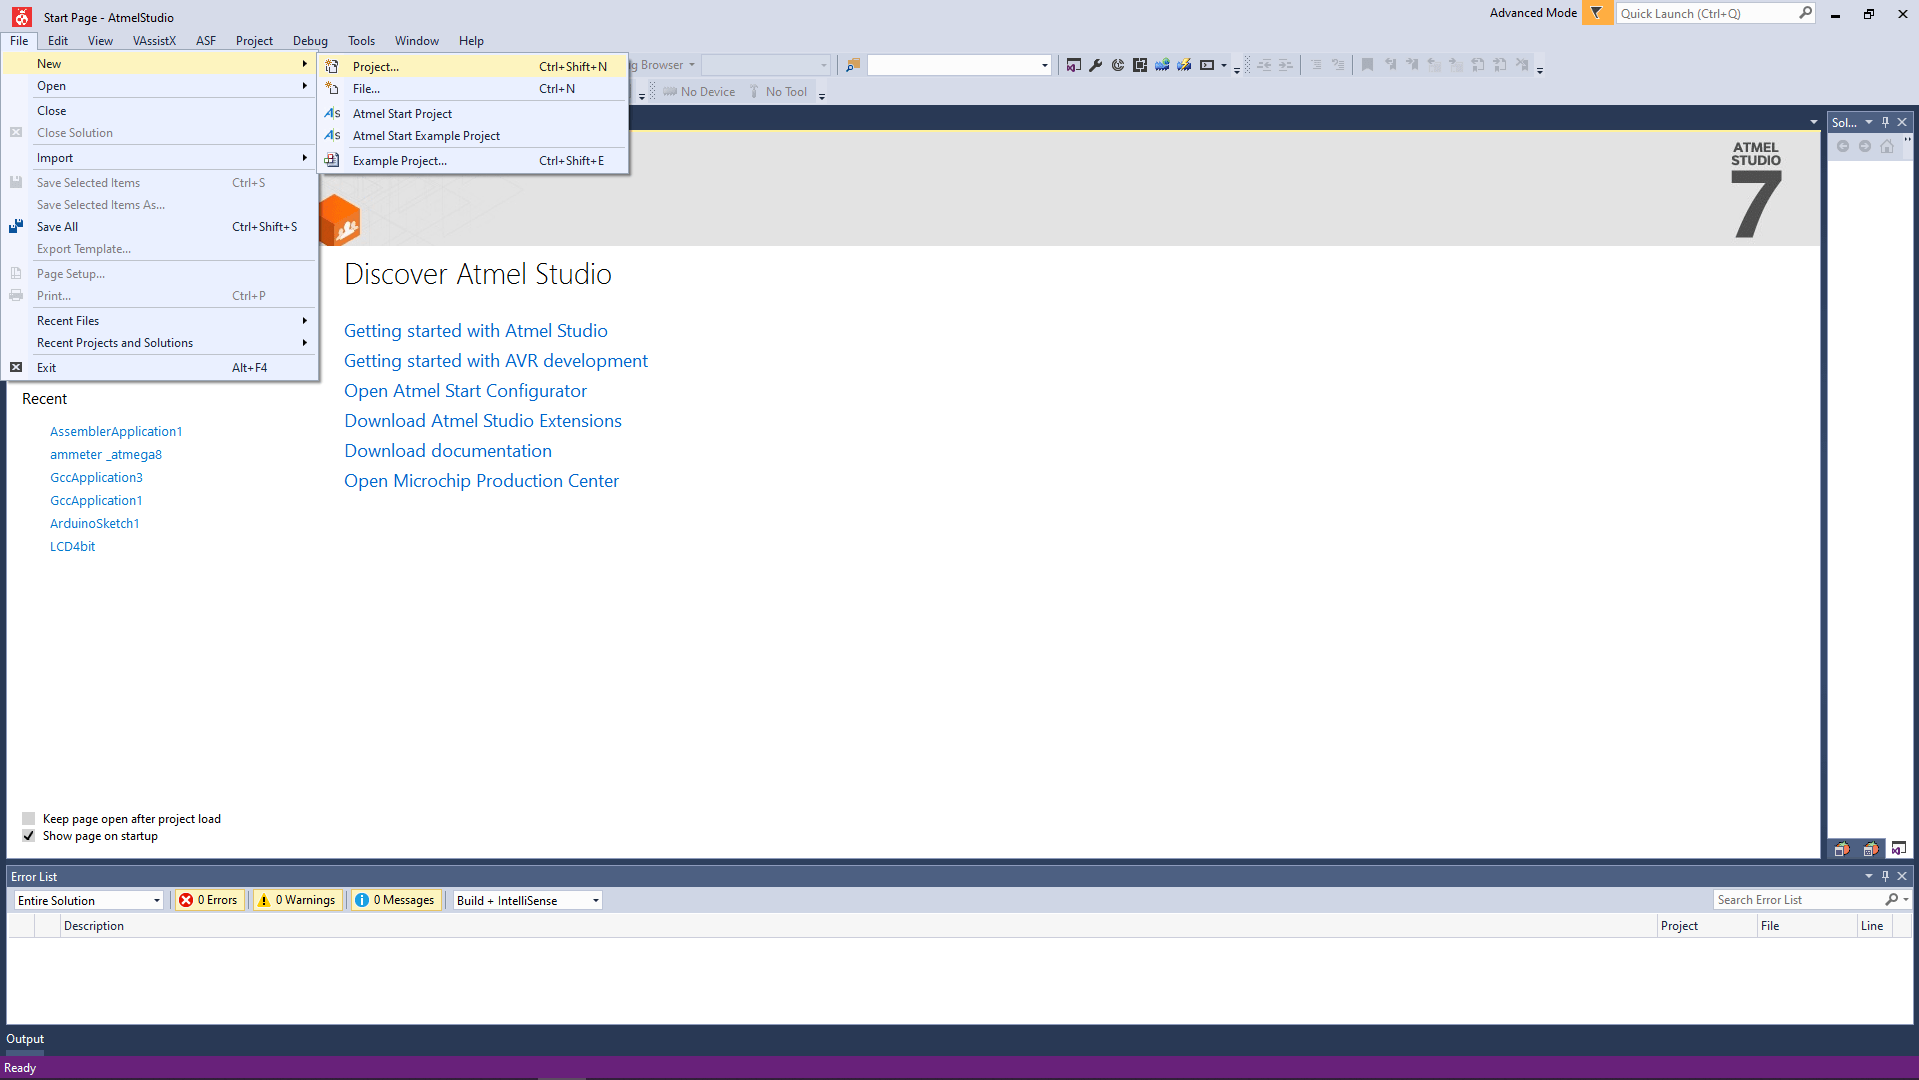The height and width of the screenshot is (1080, 1919).
Task: Select Example Project... menu entry
Action: (x=474, y=161)
